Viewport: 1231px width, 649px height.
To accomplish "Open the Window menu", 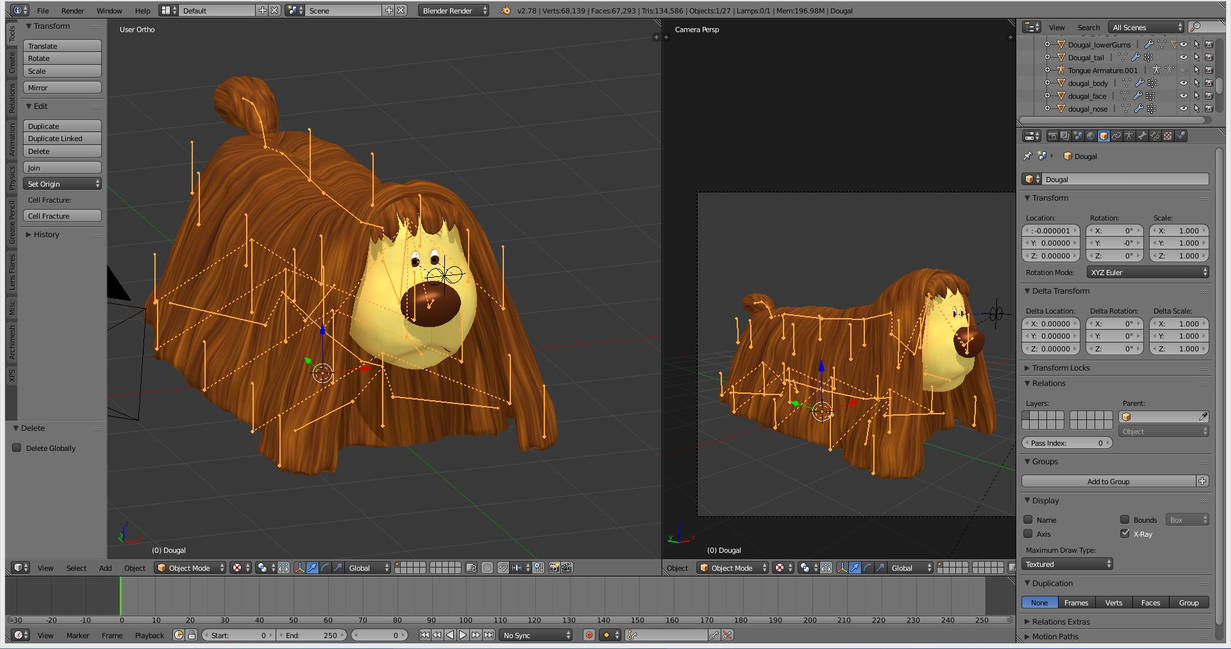I will [109, 11].
